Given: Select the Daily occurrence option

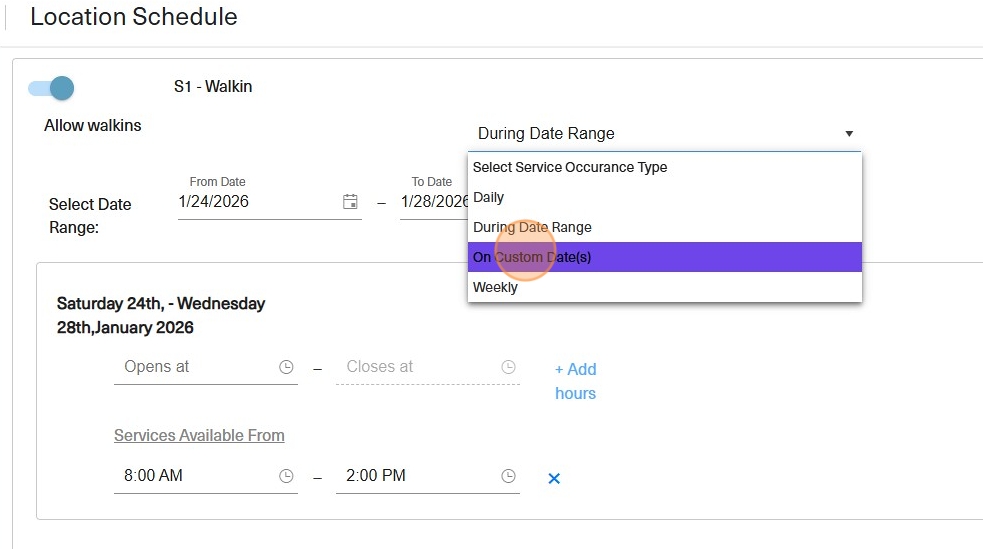Looking at the screenshot, I should (x=489, y=197).
